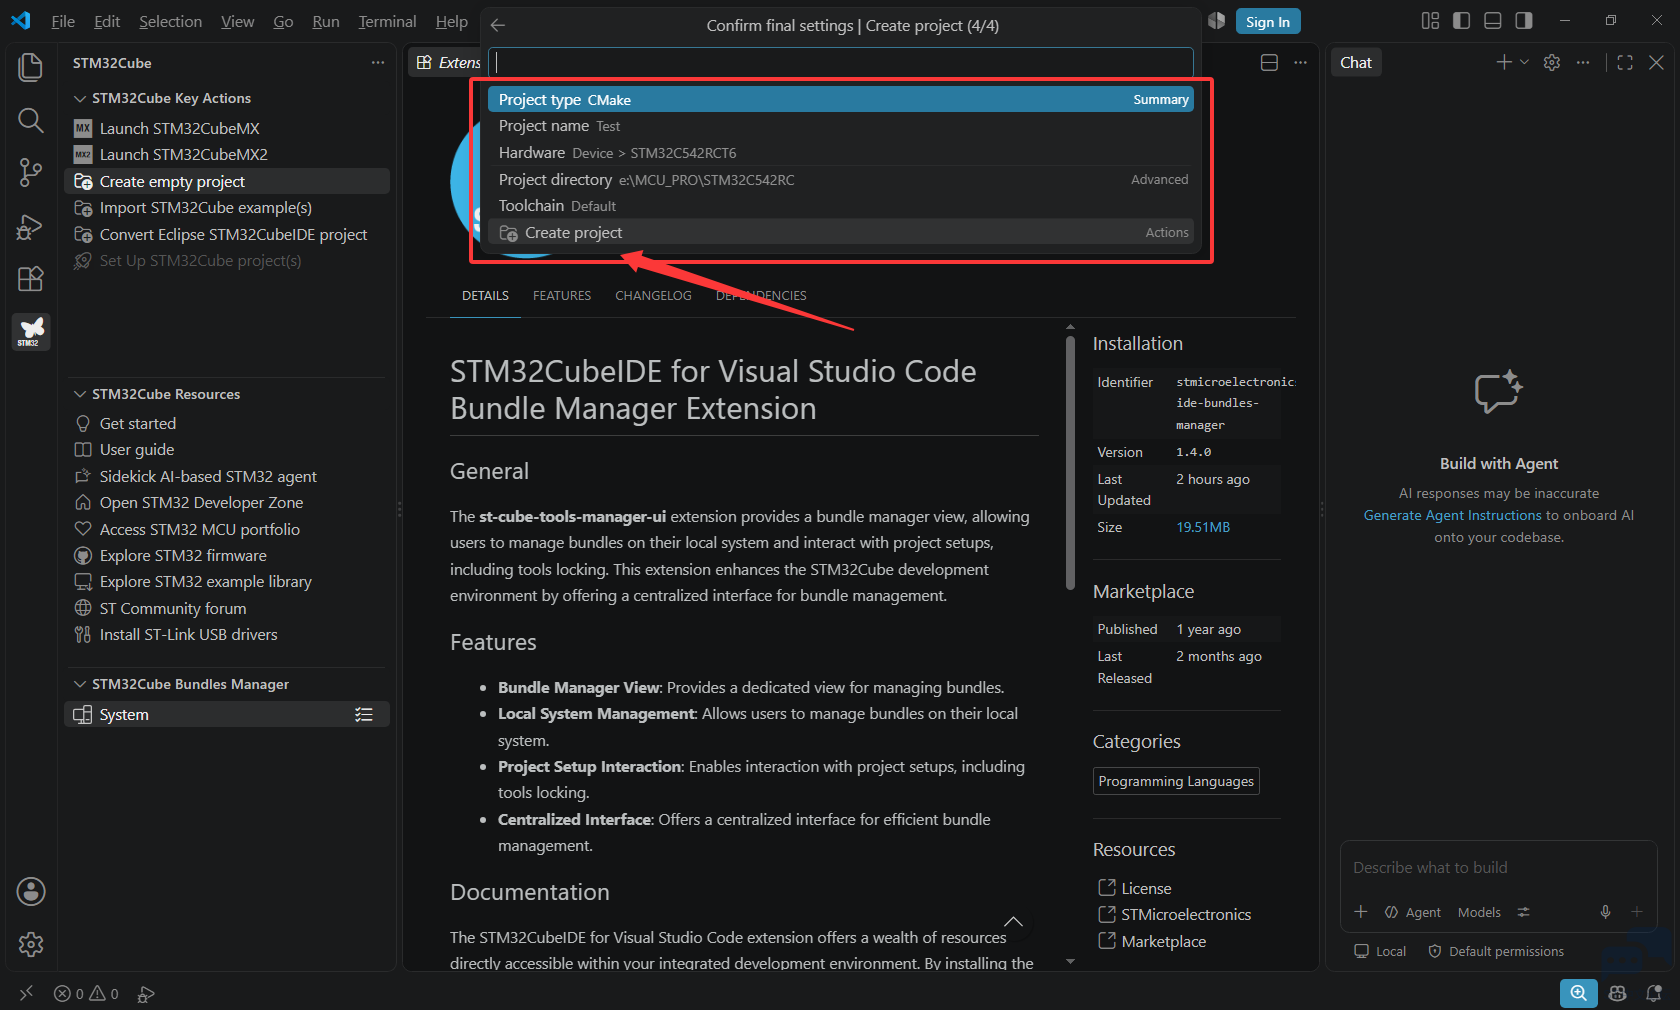Open the Agent mode dropdown
The height and width of the screenshot is (1010, 1680).
click(x=1412, y=912)
